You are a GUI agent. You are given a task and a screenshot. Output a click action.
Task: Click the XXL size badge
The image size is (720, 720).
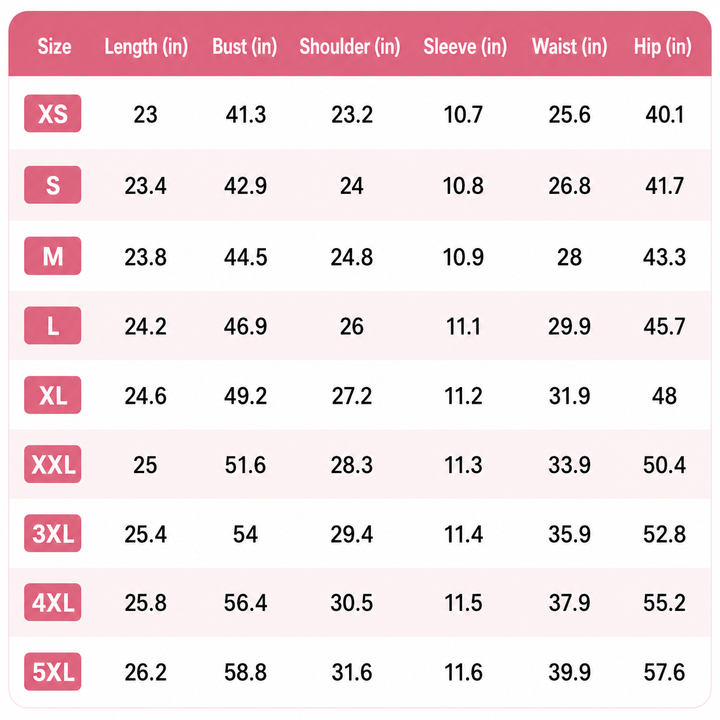click(x=53, y=464)
